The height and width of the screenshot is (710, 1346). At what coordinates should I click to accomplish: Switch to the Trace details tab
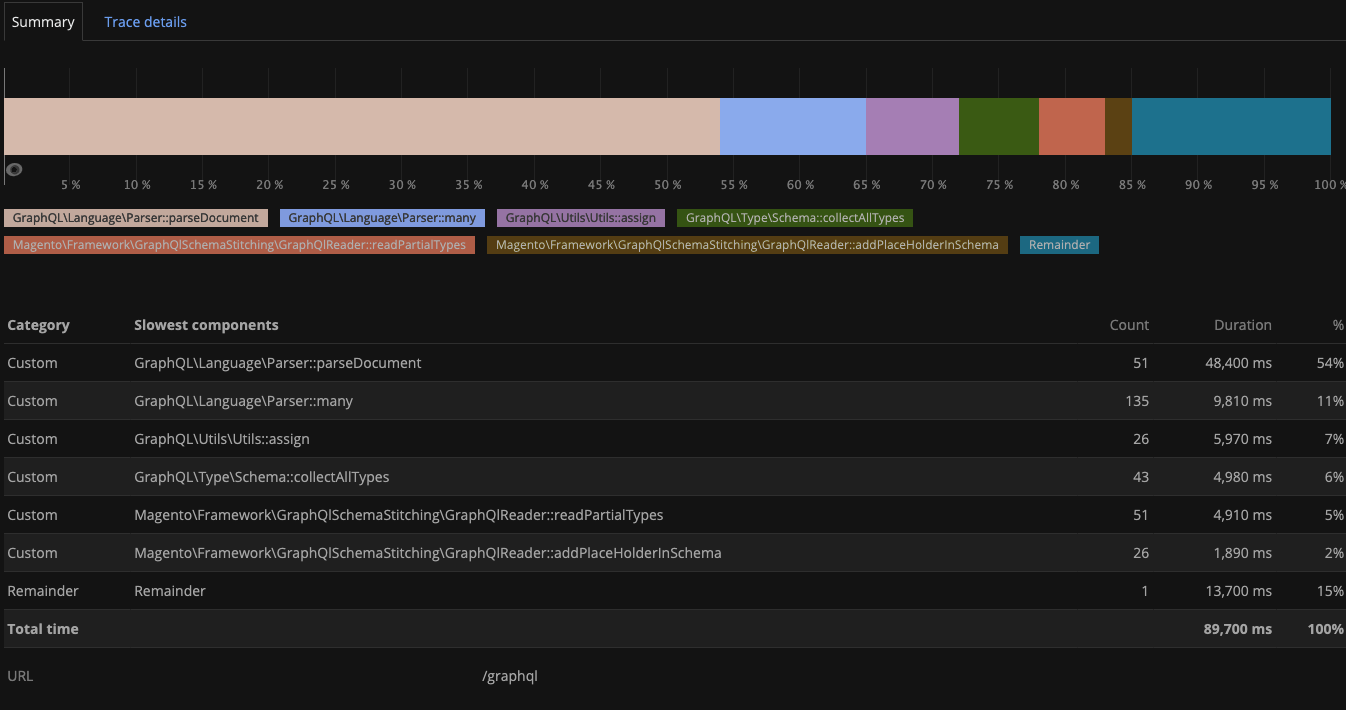pyautogui.click(x=145, y=22)
